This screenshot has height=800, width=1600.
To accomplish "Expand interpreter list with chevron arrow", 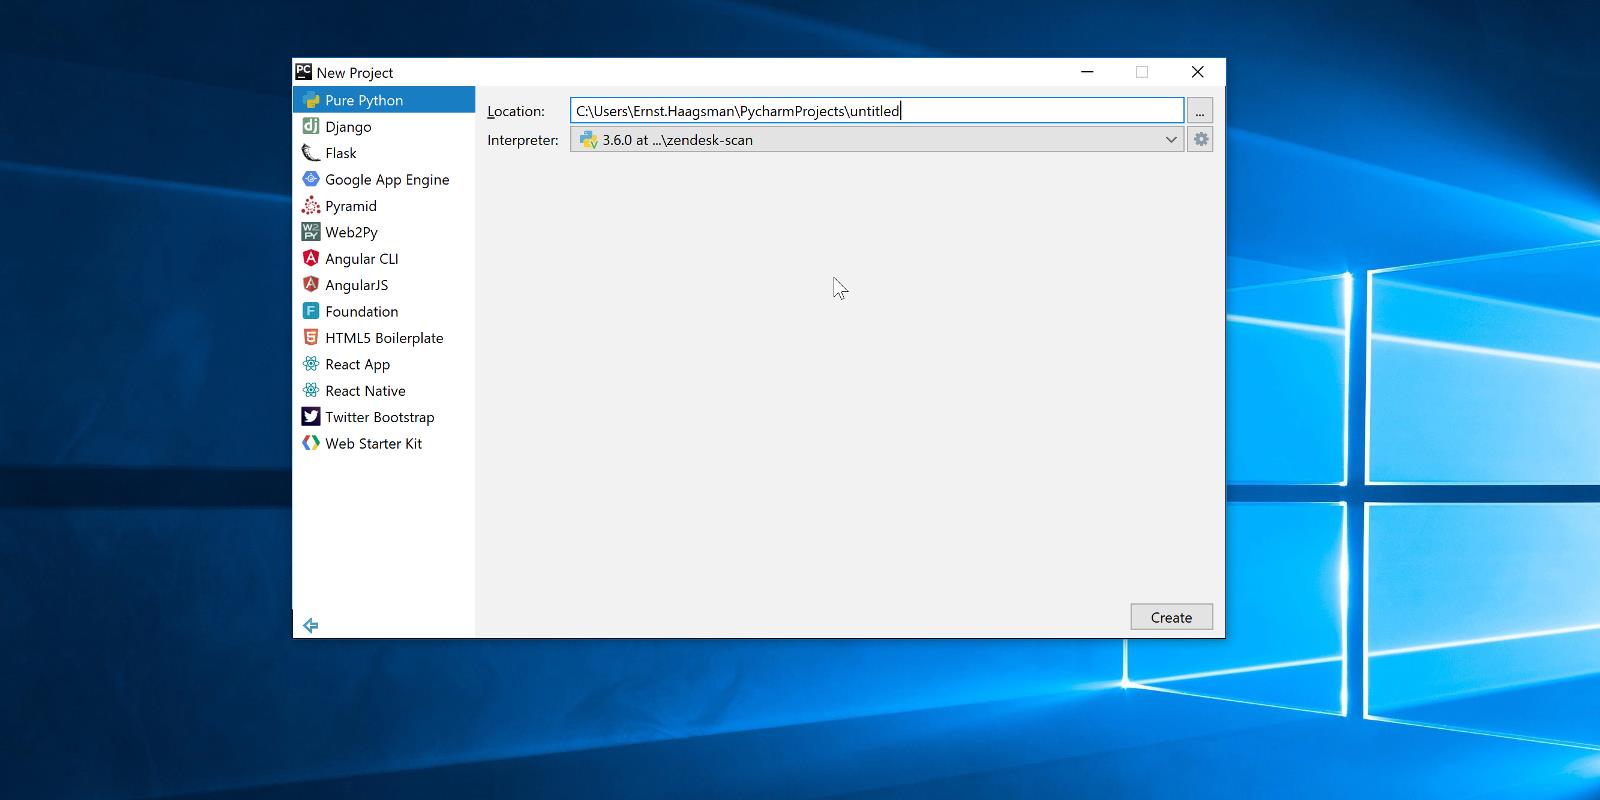I will (x=1171, y=140).
